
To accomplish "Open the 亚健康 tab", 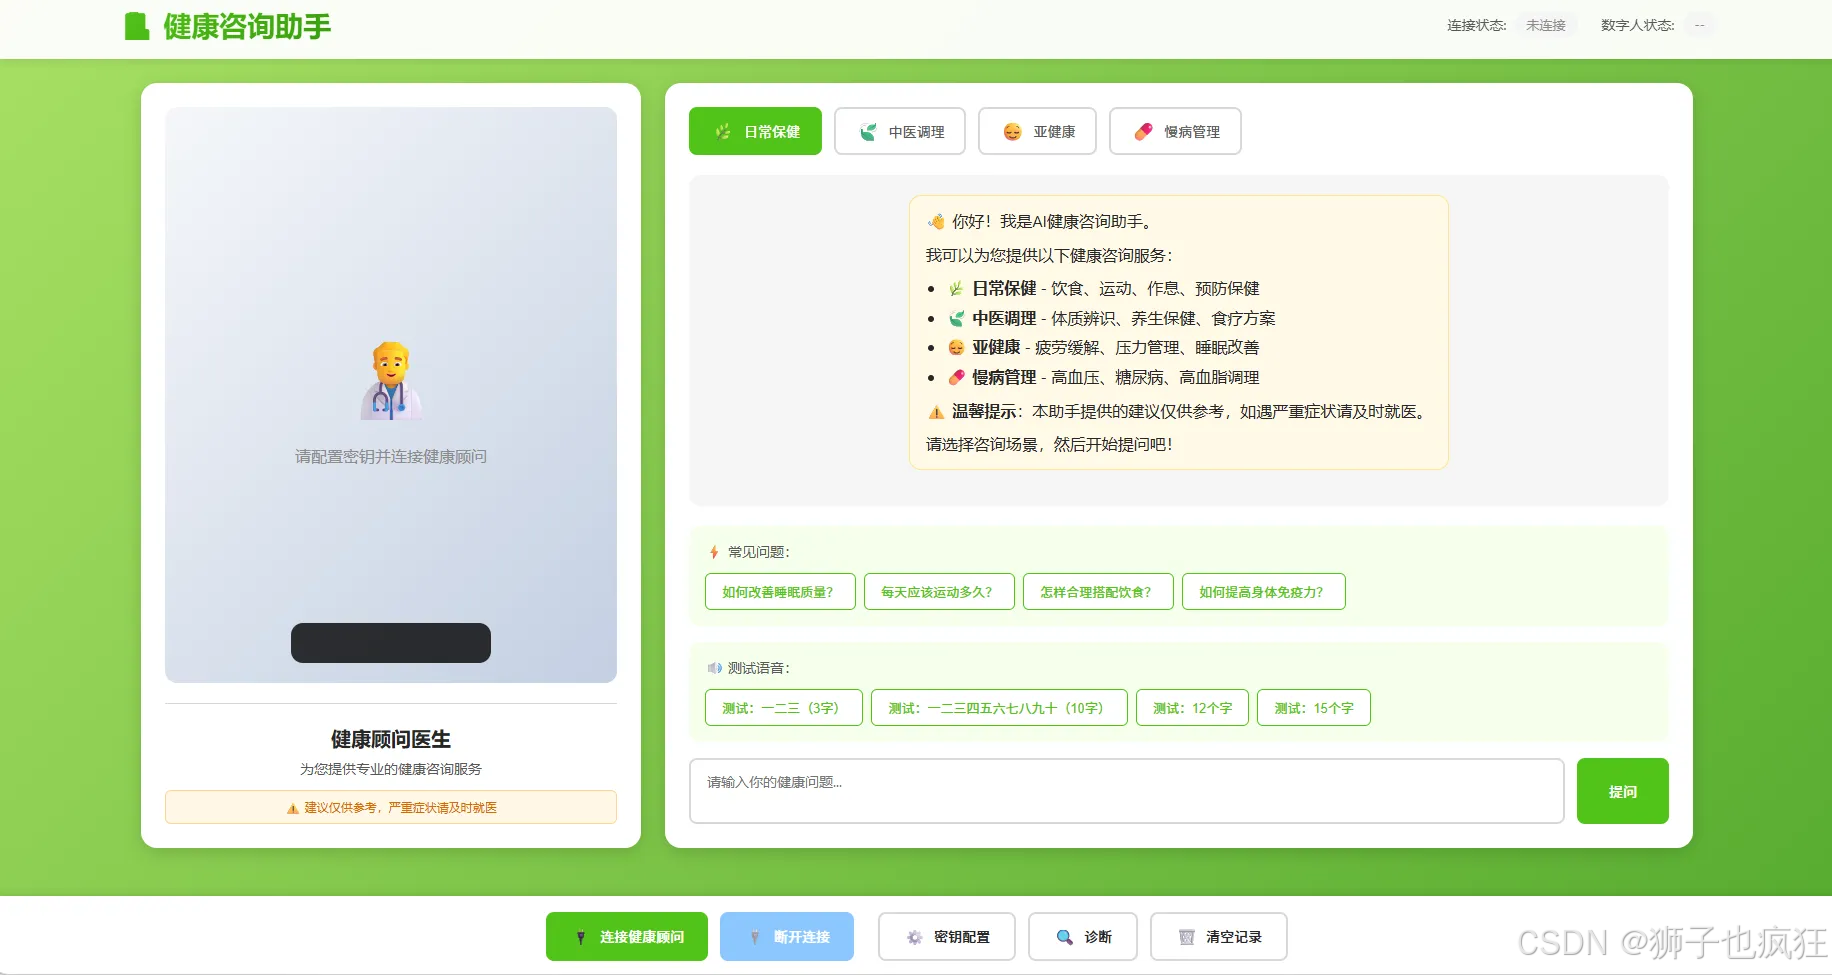I will pyautogui.click(x=1037, y=131).
